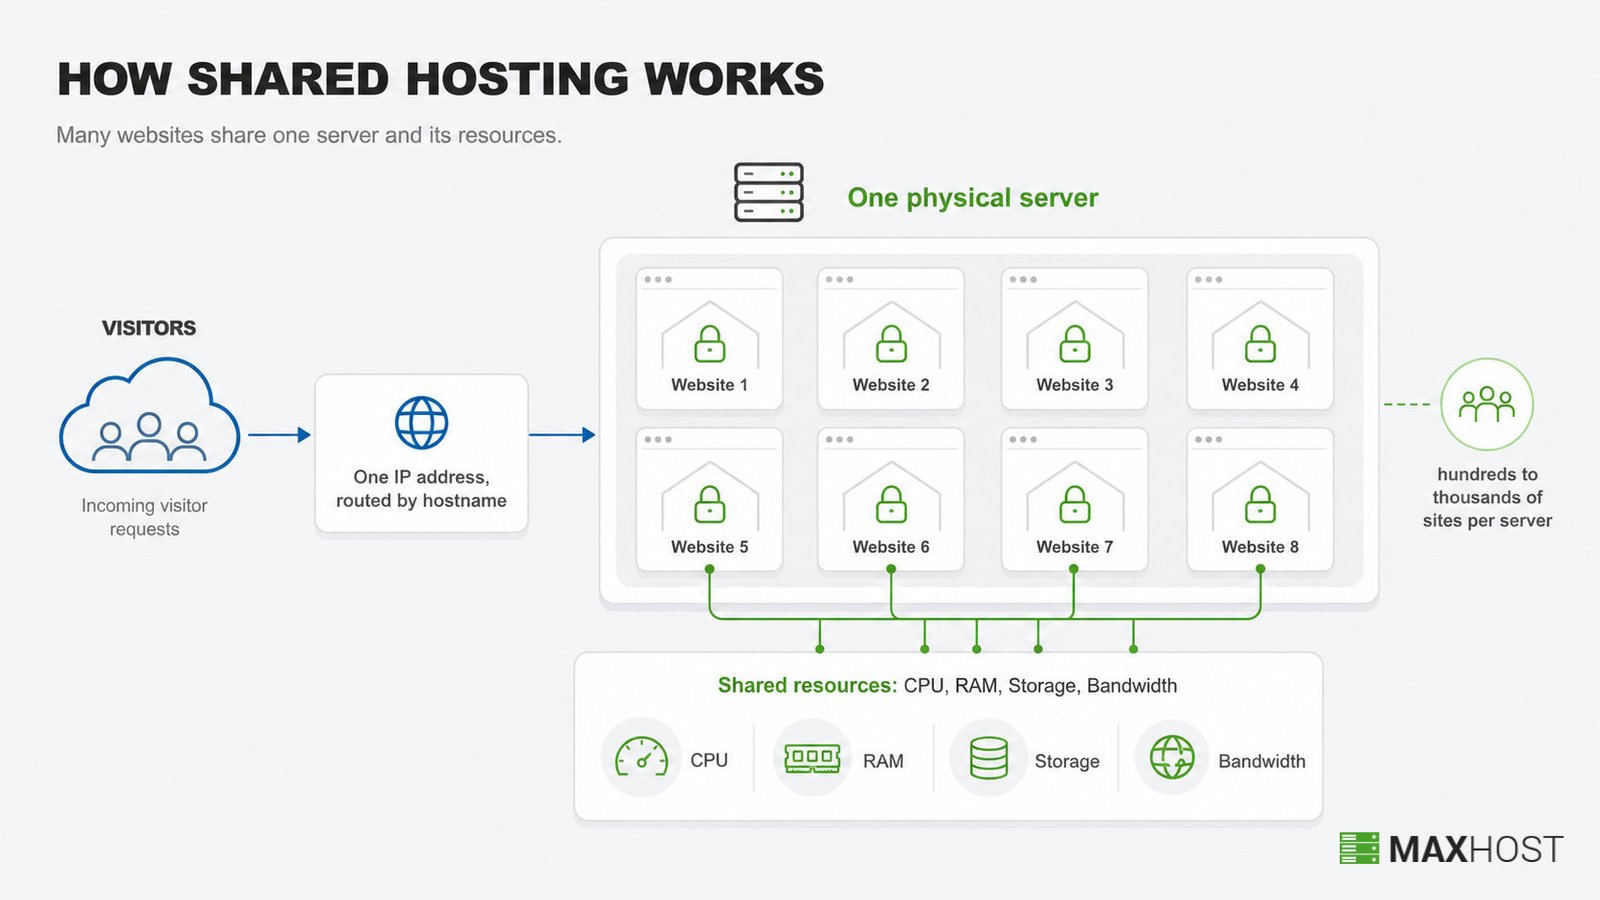Click the 'HOW SHARED HOSTING WORKS' title

pyautogui.click(x=441, y=79)
